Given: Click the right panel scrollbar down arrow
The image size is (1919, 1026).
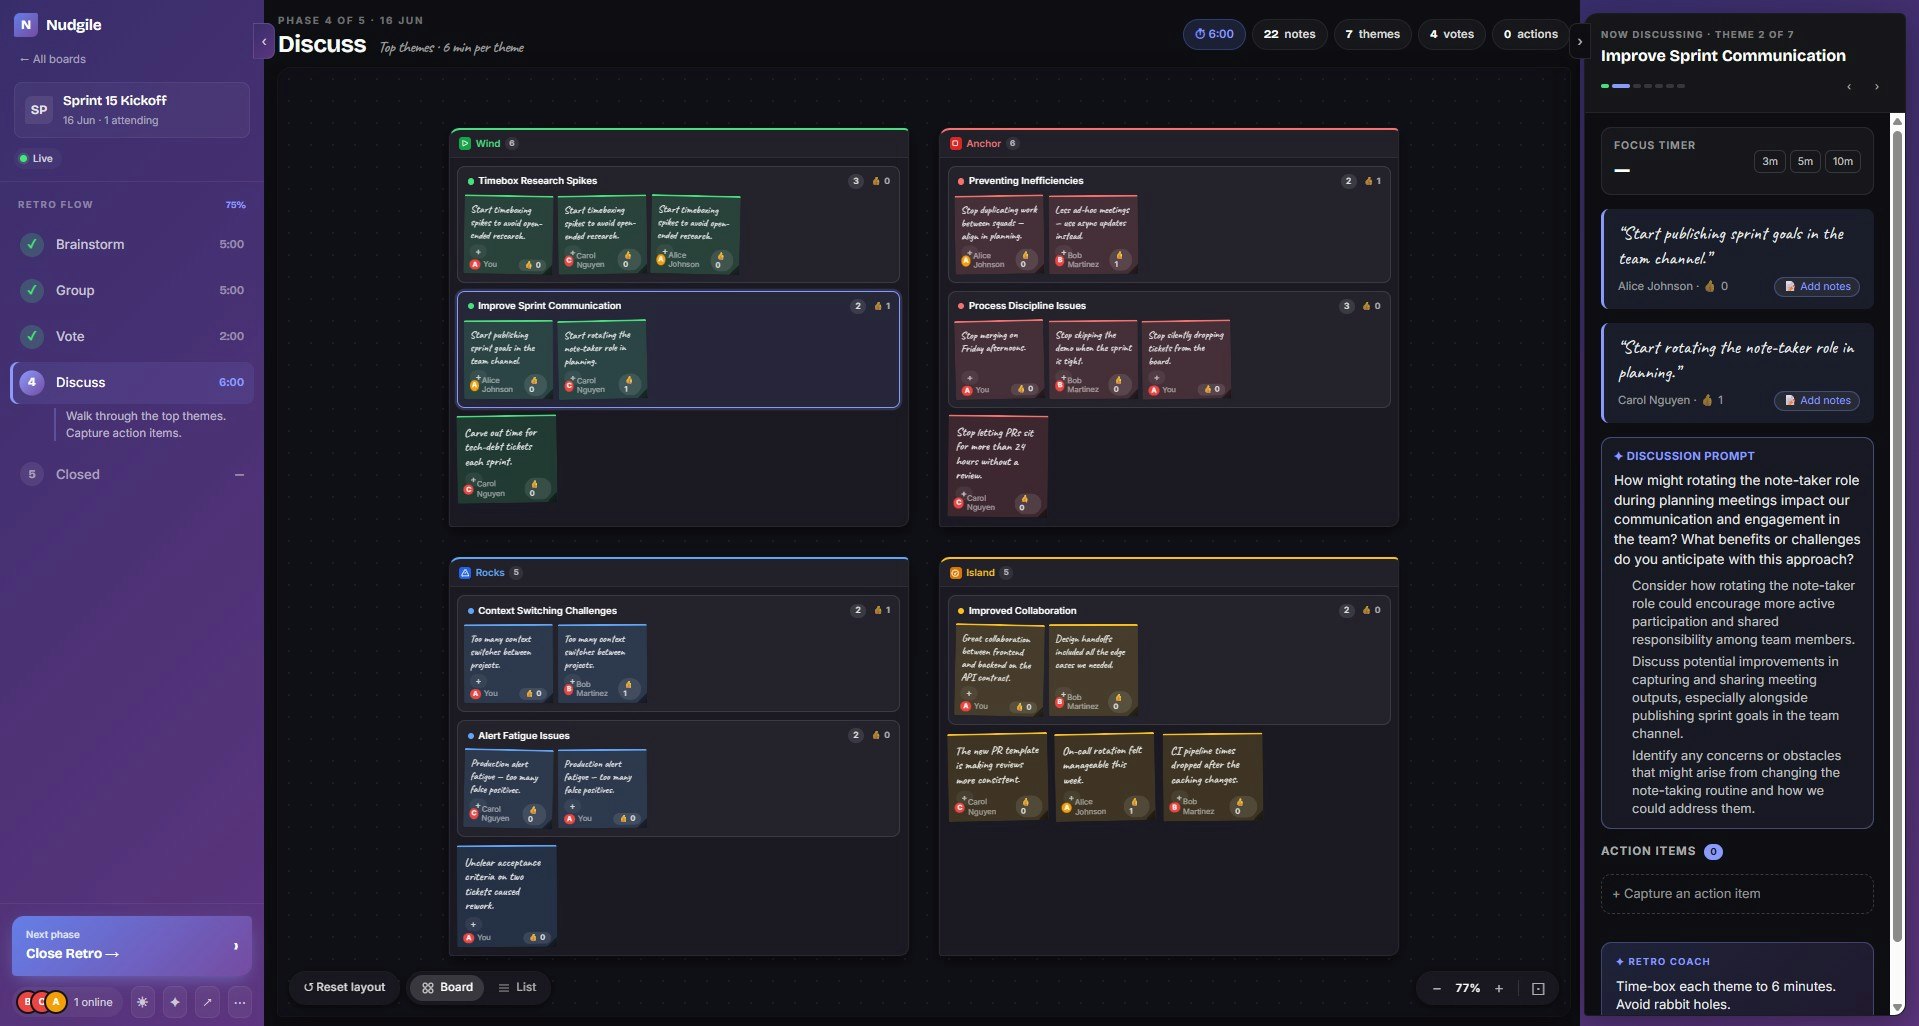Looking at the screenshot, I should click(x=1897, y=1007).
